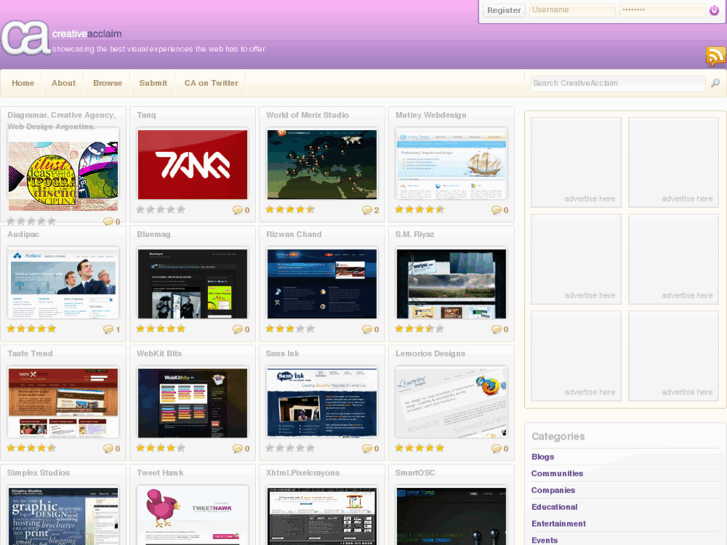727x545 pixels.
Task: Open comments bubble for Lemorios Designs
Action: click(x=496, y=449)
